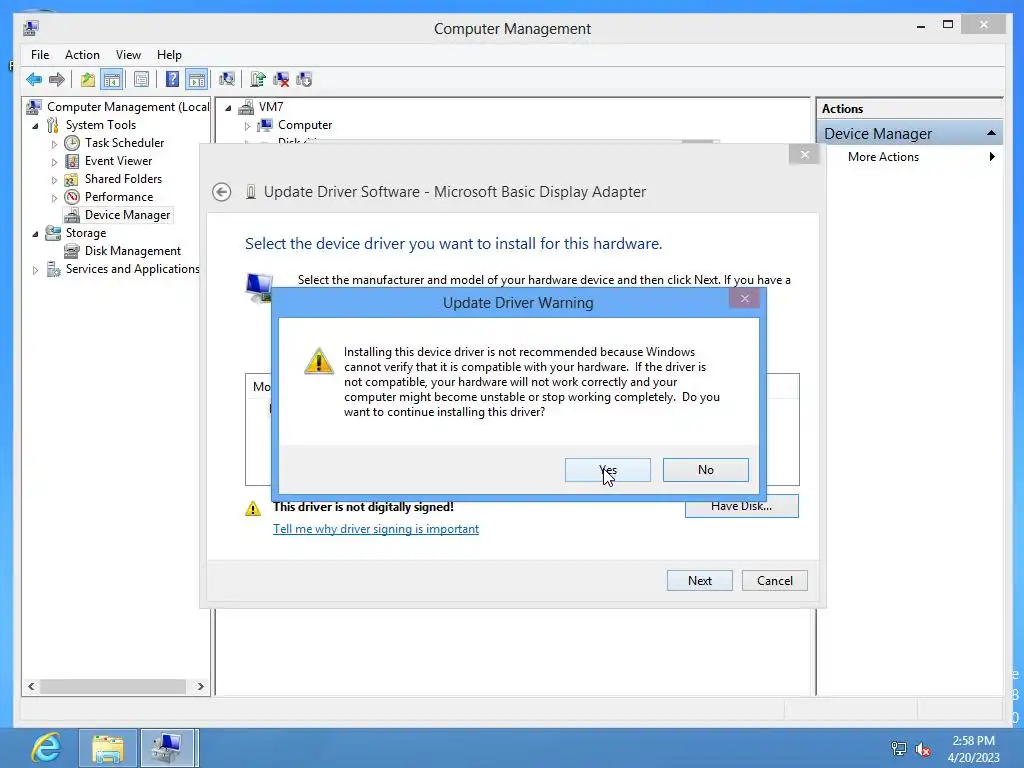The image size is (1024, 768).
Task: Close the Update Driver Software wizard window
Action: 805,155
